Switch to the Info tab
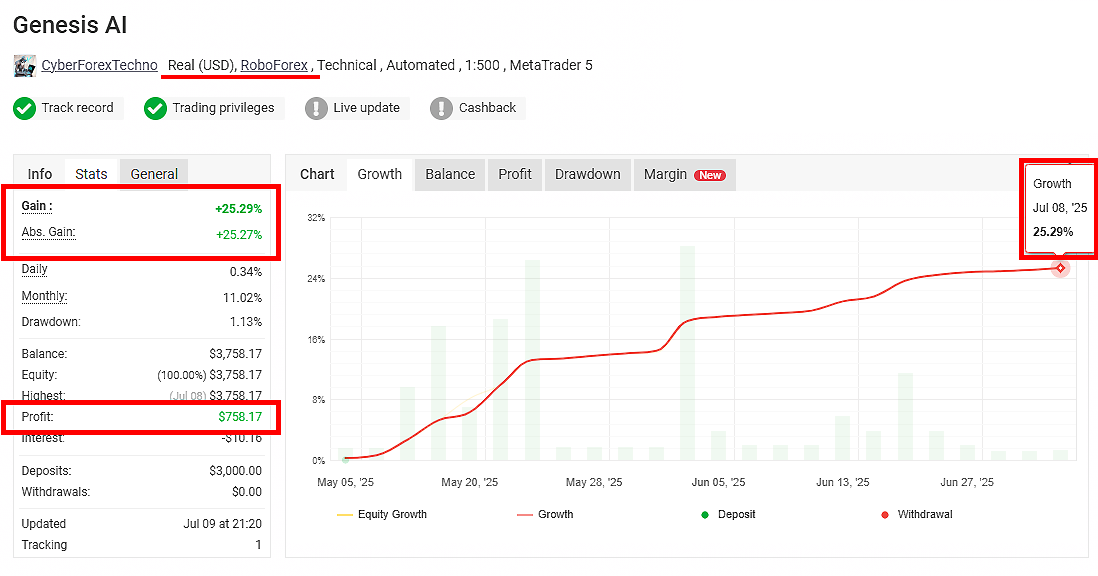 [40, 174]
